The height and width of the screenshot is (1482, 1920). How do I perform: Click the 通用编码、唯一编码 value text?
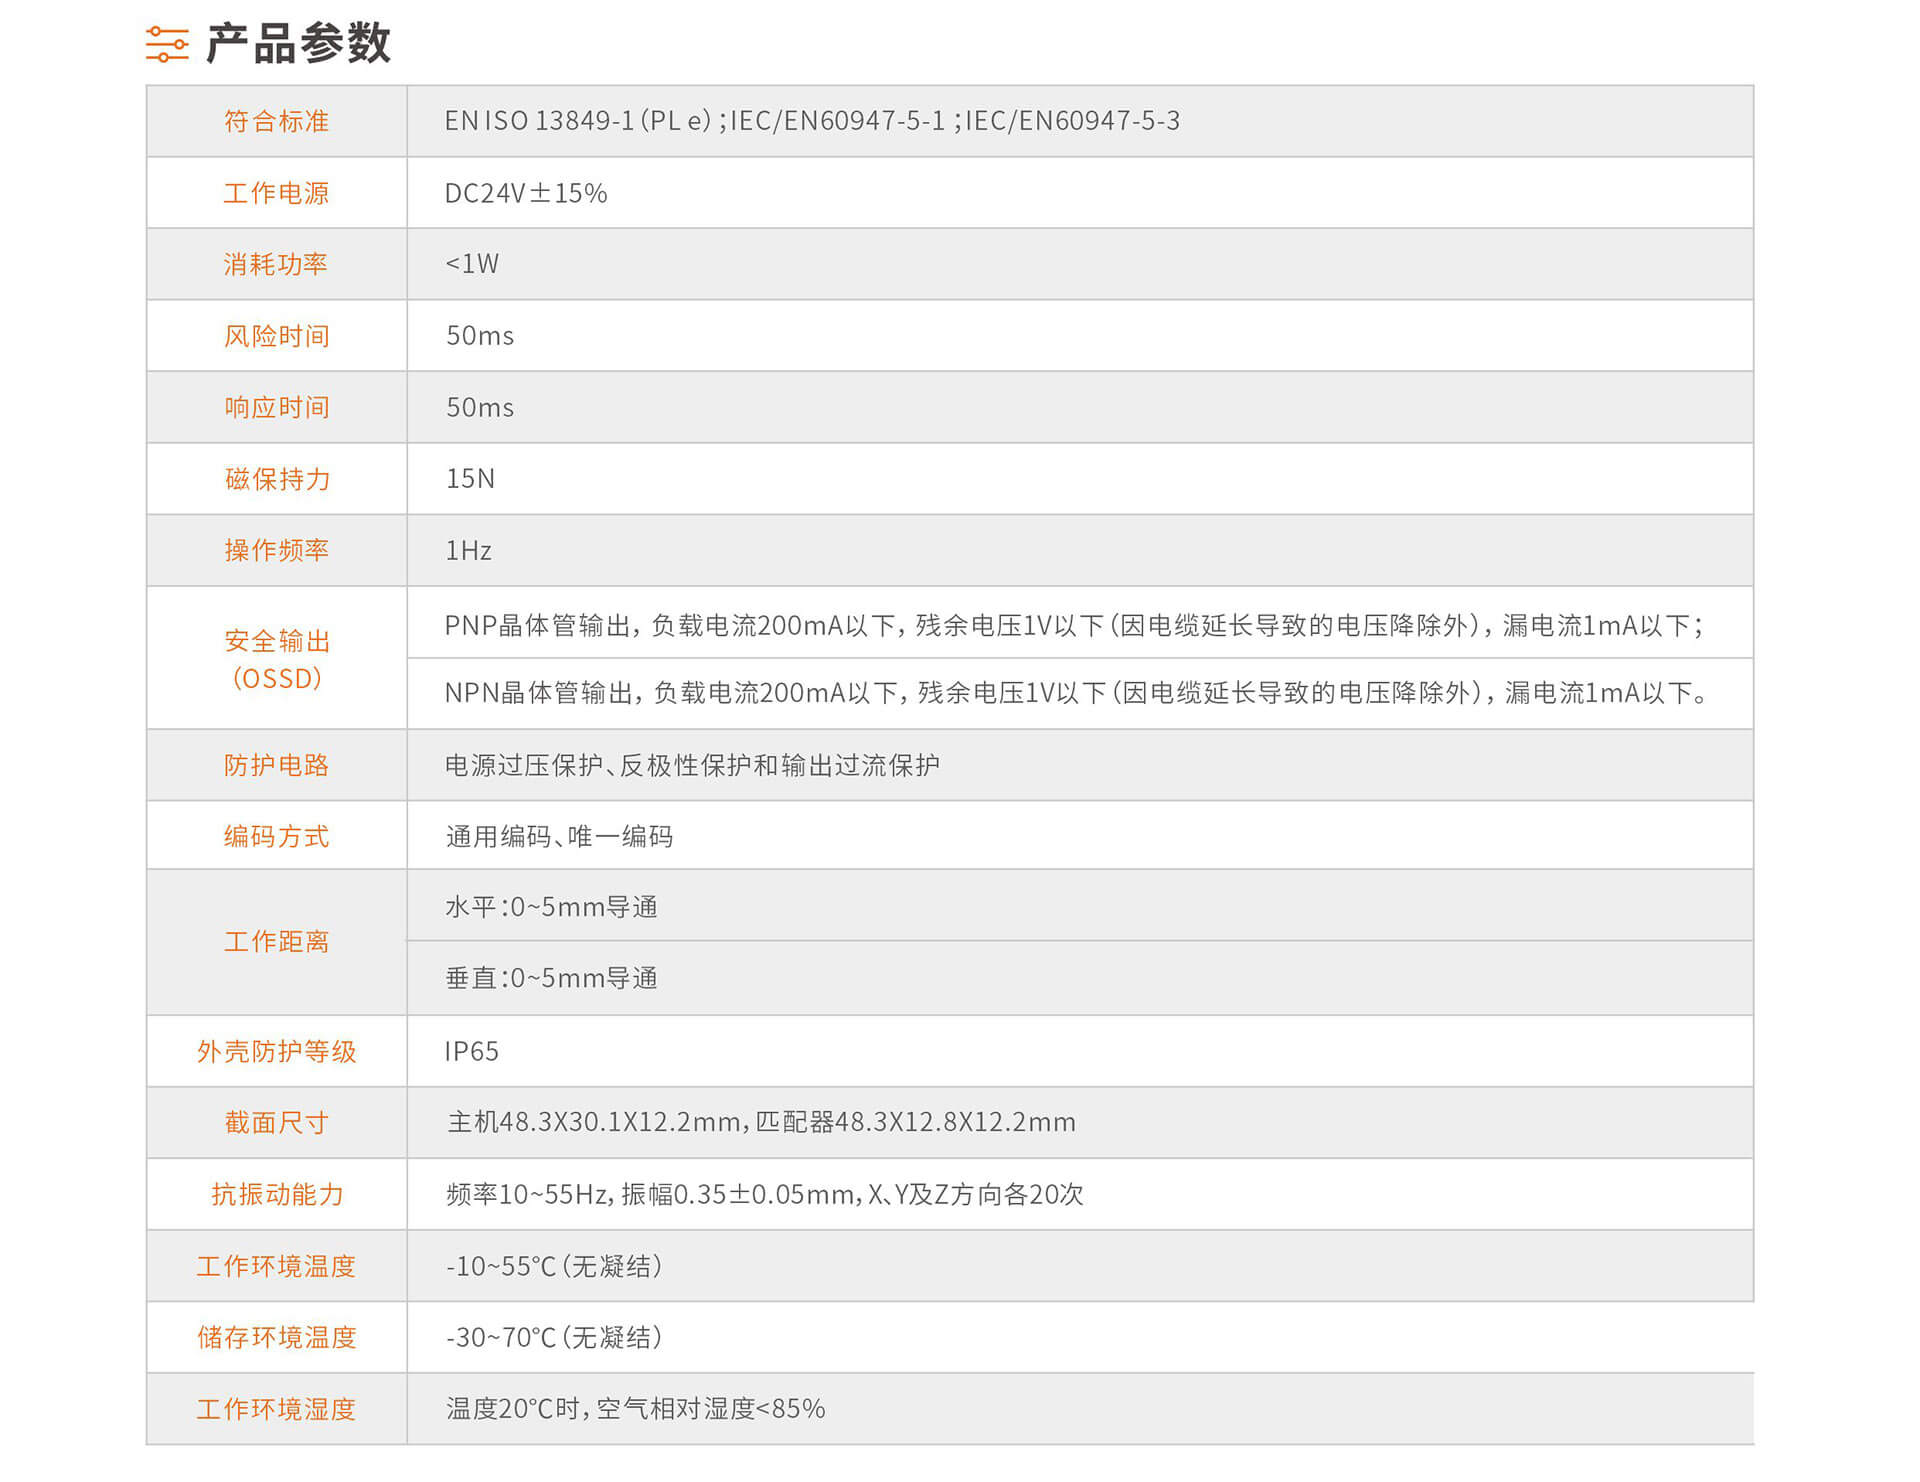coord(559,836)
